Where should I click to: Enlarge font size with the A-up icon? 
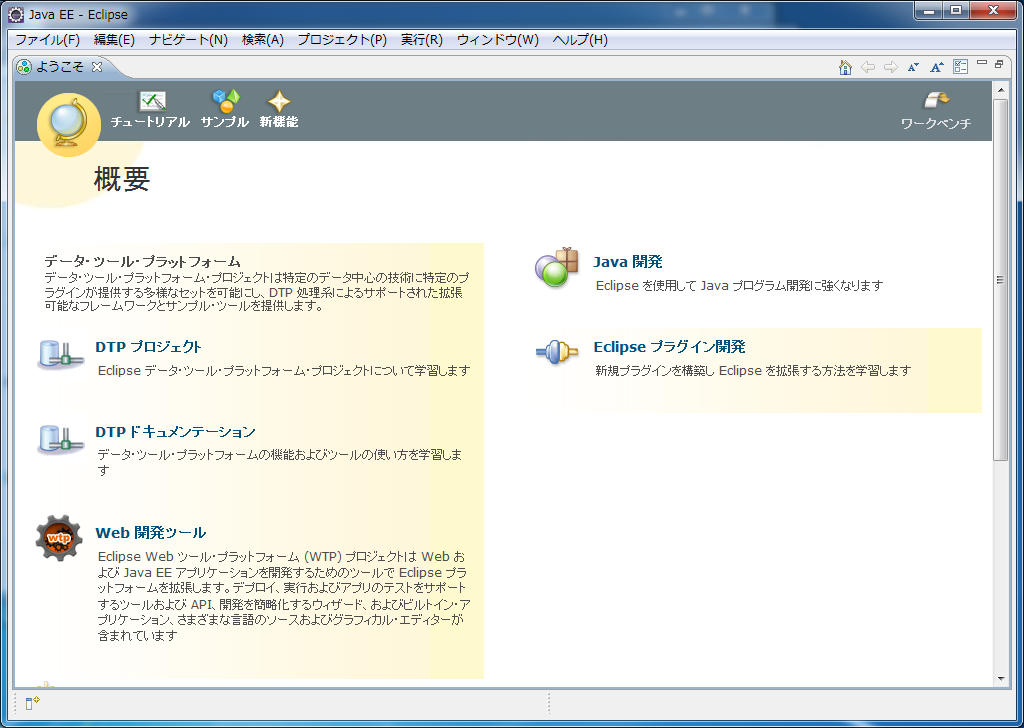(x=937, y=67)
